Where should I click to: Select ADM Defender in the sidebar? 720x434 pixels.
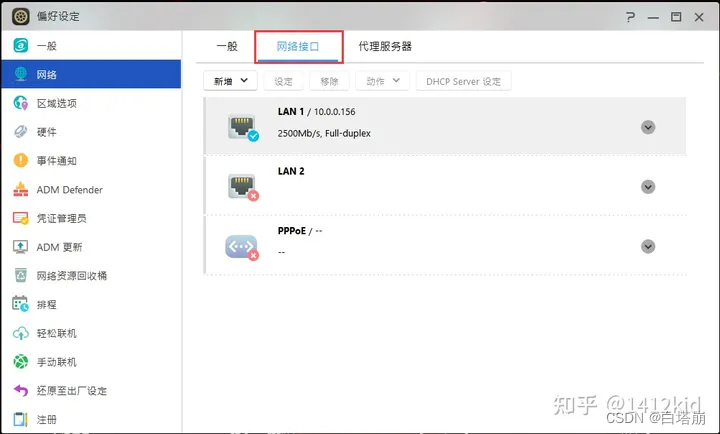(x=91, y=190)
